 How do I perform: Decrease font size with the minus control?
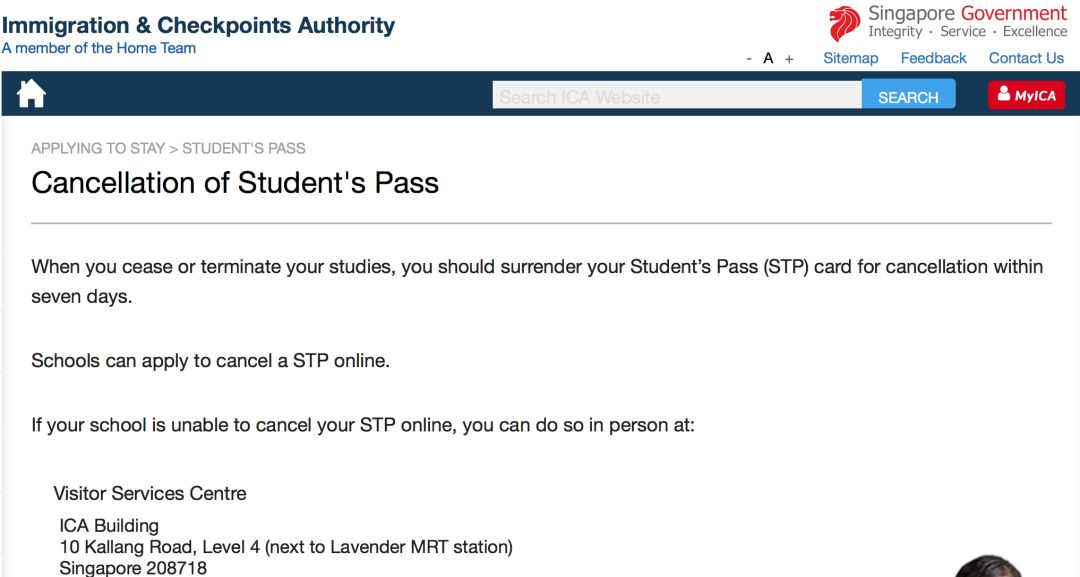tap(749, 59)
